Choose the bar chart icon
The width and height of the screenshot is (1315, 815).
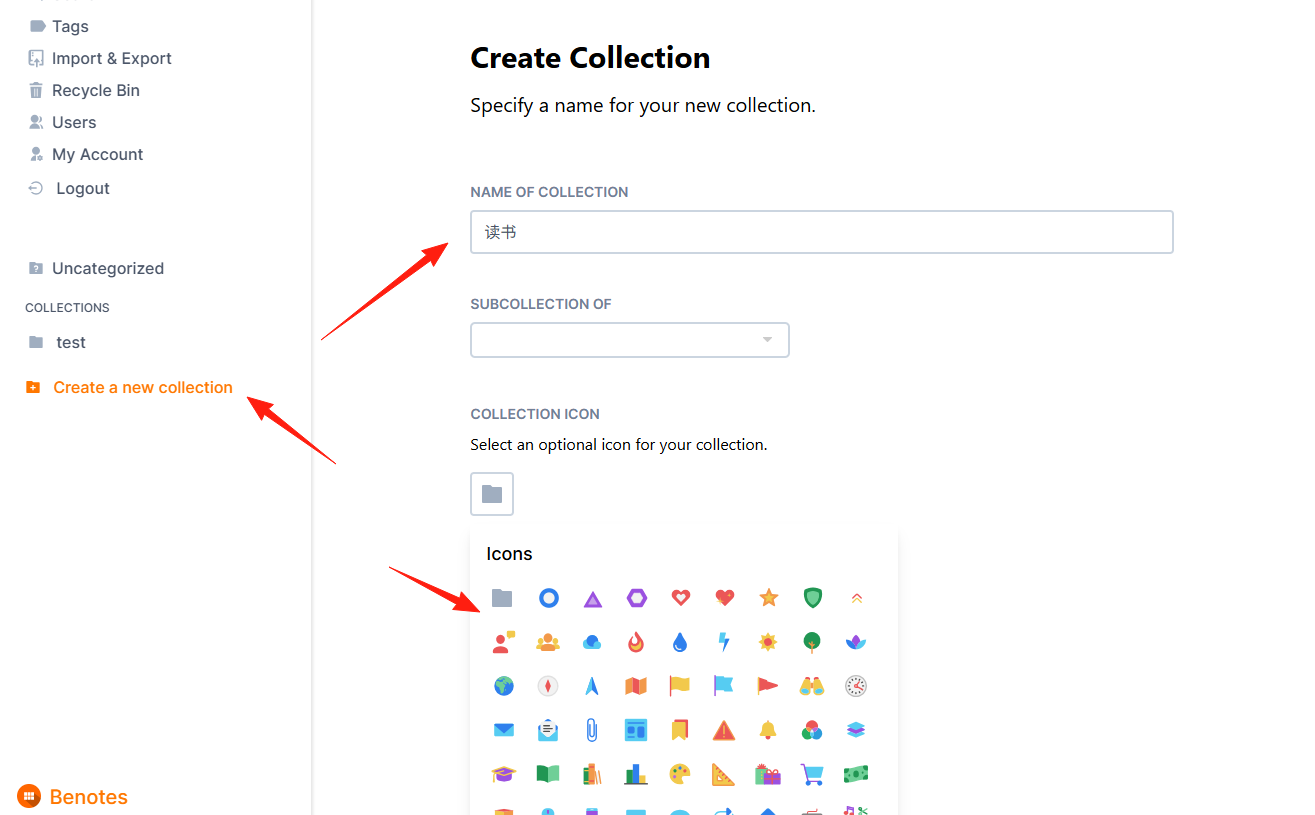pyautogui.click(x=636, y=774)
